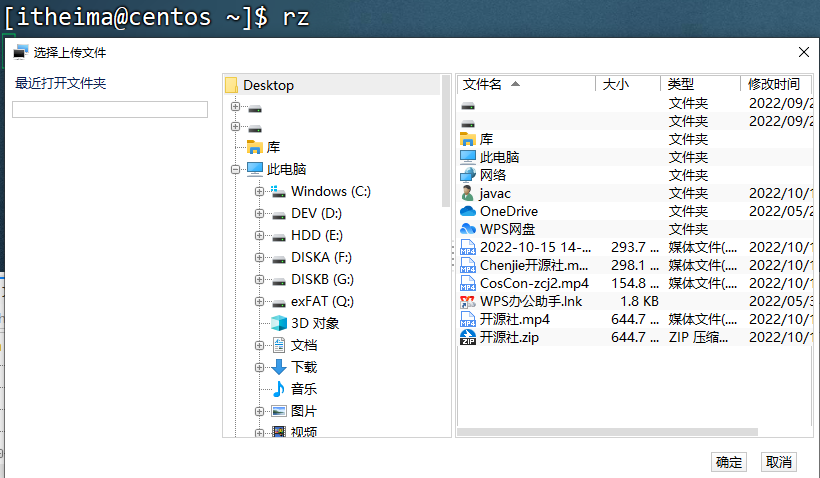Select the 库 library icon in the tree
Screen dimensions: 820x478
click(x=255, y=147)
